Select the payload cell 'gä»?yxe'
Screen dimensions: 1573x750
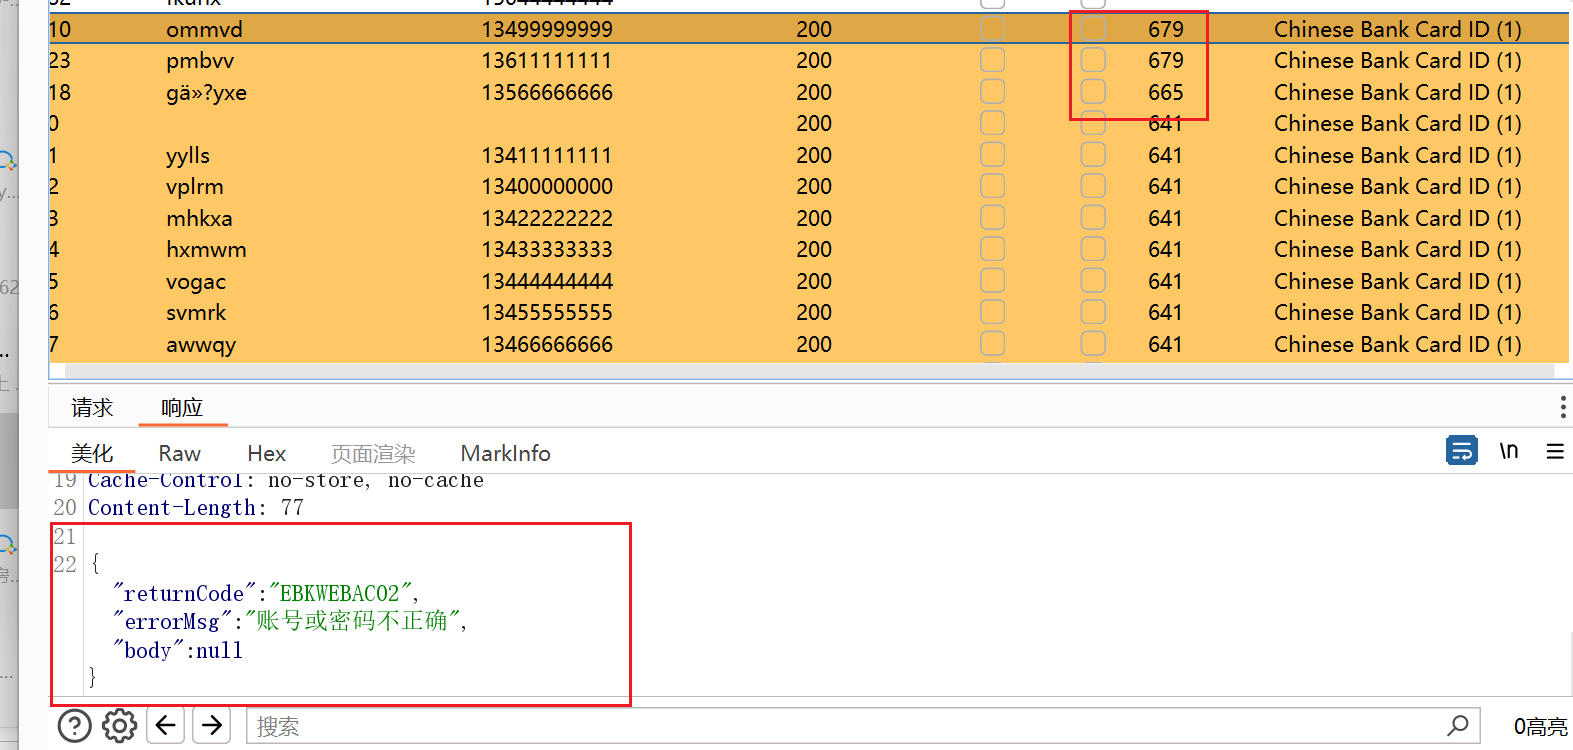coord(206,93)
